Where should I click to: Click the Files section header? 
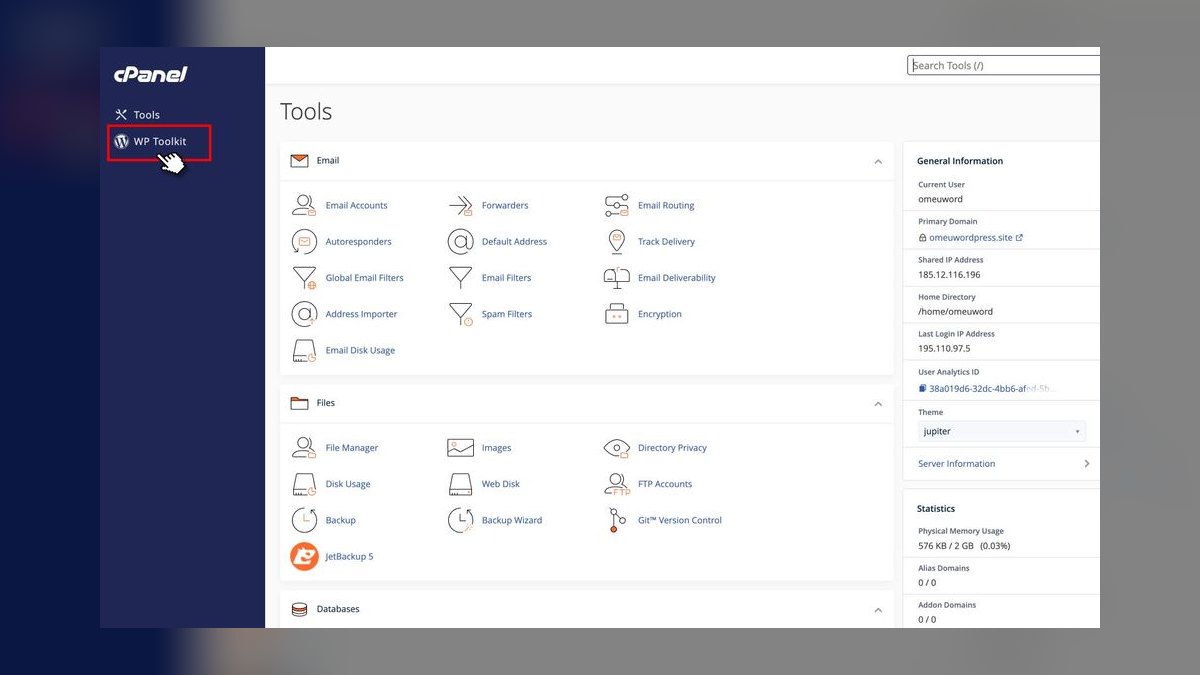(x=587, y=403)
